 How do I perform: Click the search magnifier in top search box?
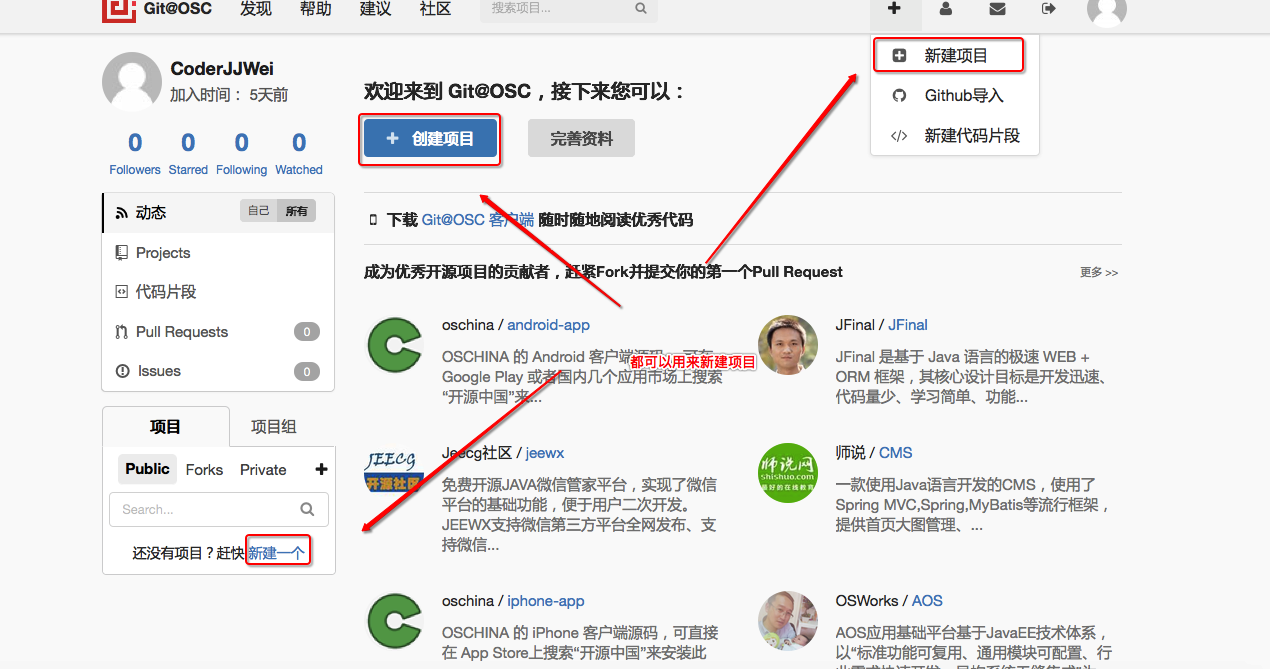(641, 8)
